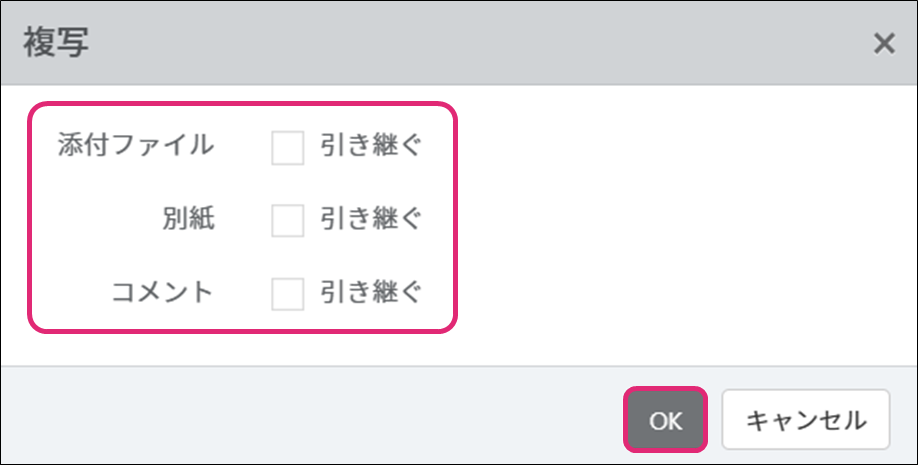The width and height of the screenshot is (918, 465).
Task: Tick the コメント 引き継ぐ checkbox
Action: tap(288, 293)
